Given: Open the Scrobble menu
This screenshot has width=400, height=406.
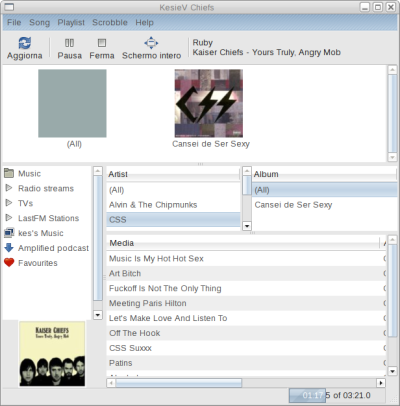Looking at the screenshot, I should click(110, 22).
